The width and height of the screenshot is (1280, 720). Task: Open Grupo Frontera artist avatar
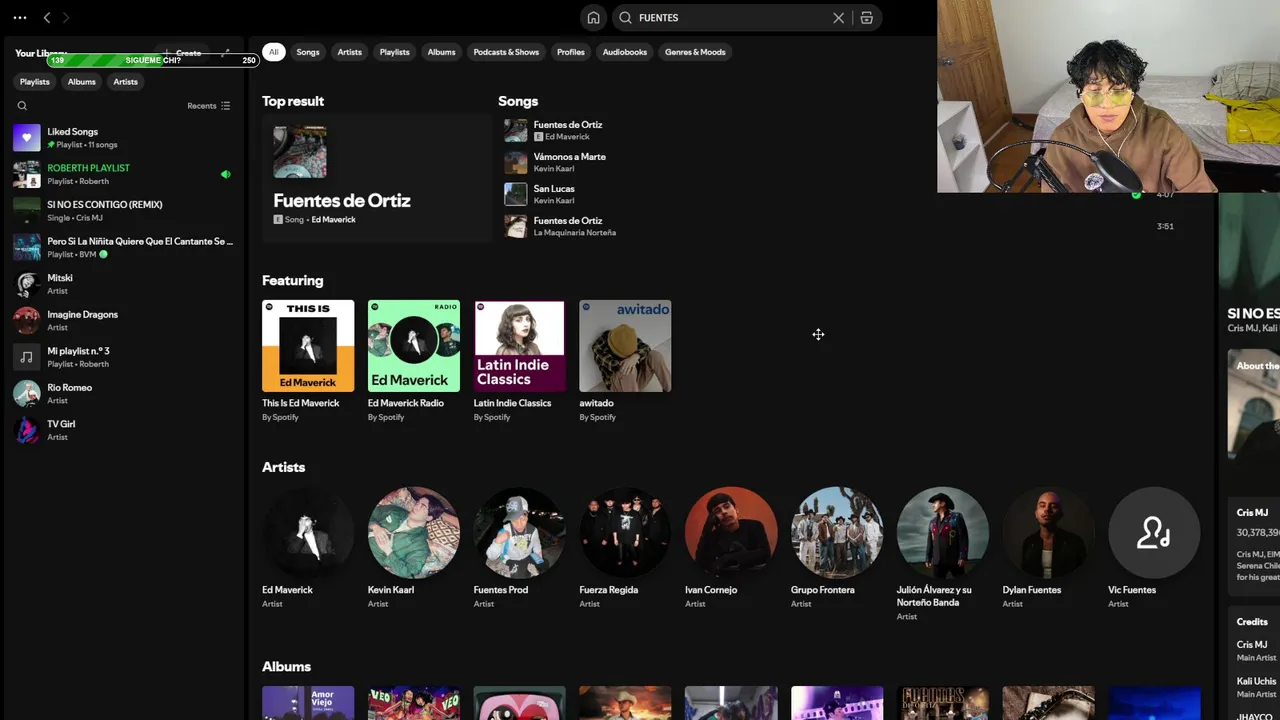click(x=837, y=533)
